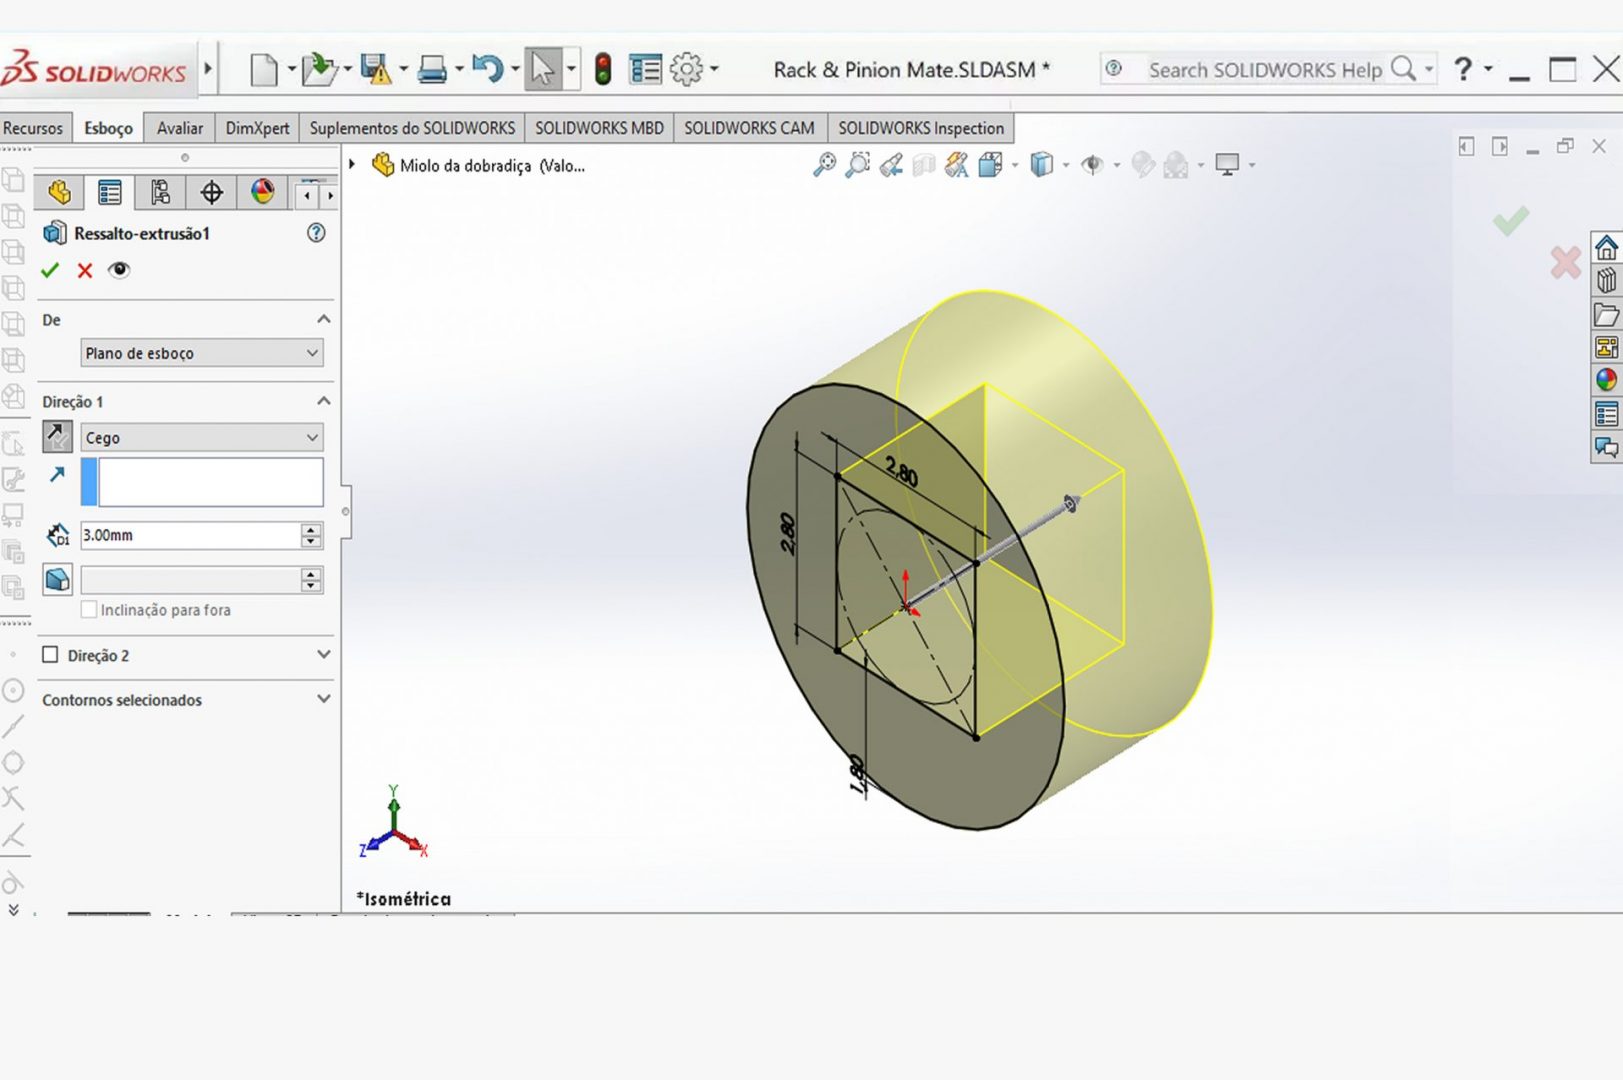The height and width of the screenshot is (1080, 1623).
Task: Open the SOLIDWORKS CAM tab
Action: pos(748,128)
